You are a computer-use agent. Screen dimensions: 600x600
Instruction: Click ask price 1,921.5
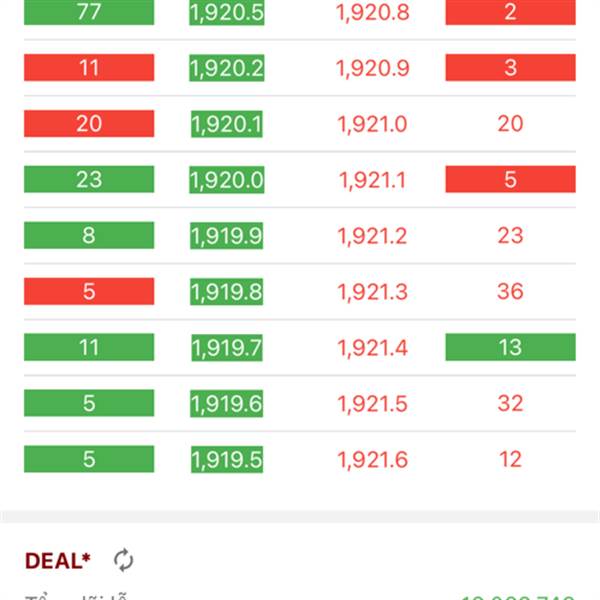tap(372, 403)
